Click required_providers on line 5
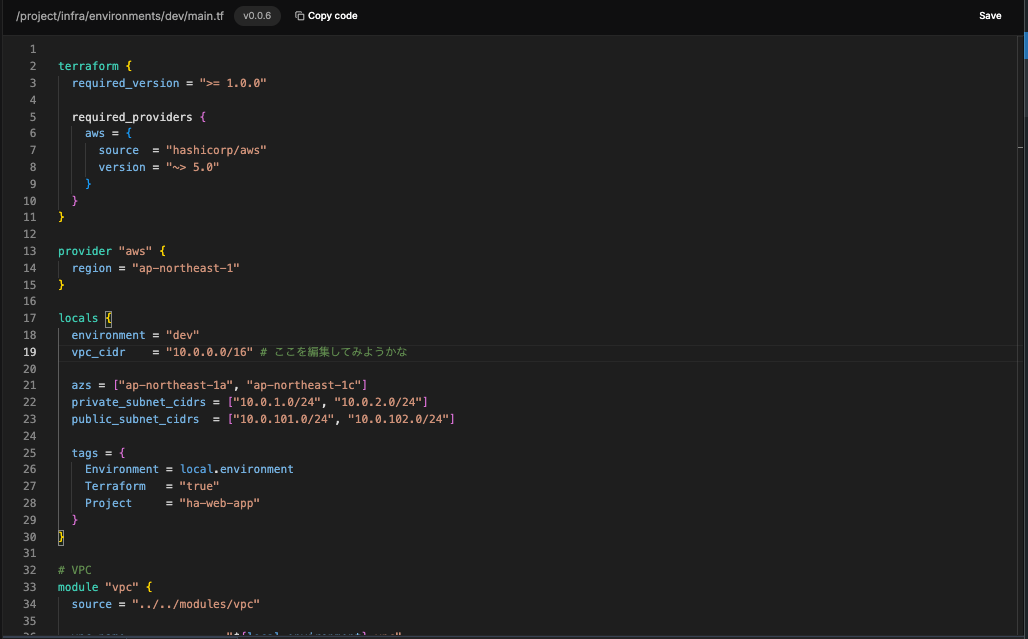The height and width of the screenshot is (639, 1028). (x=132, y=117)
